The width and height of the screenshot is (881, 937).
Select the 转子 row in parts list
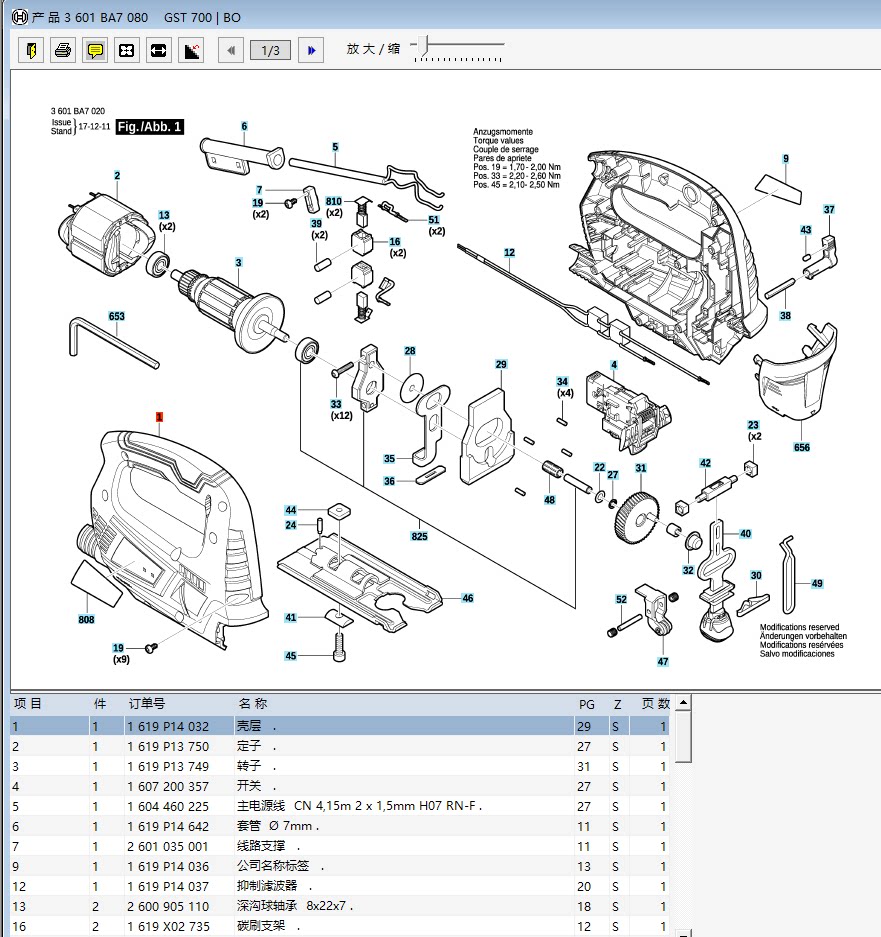point(339,766)
